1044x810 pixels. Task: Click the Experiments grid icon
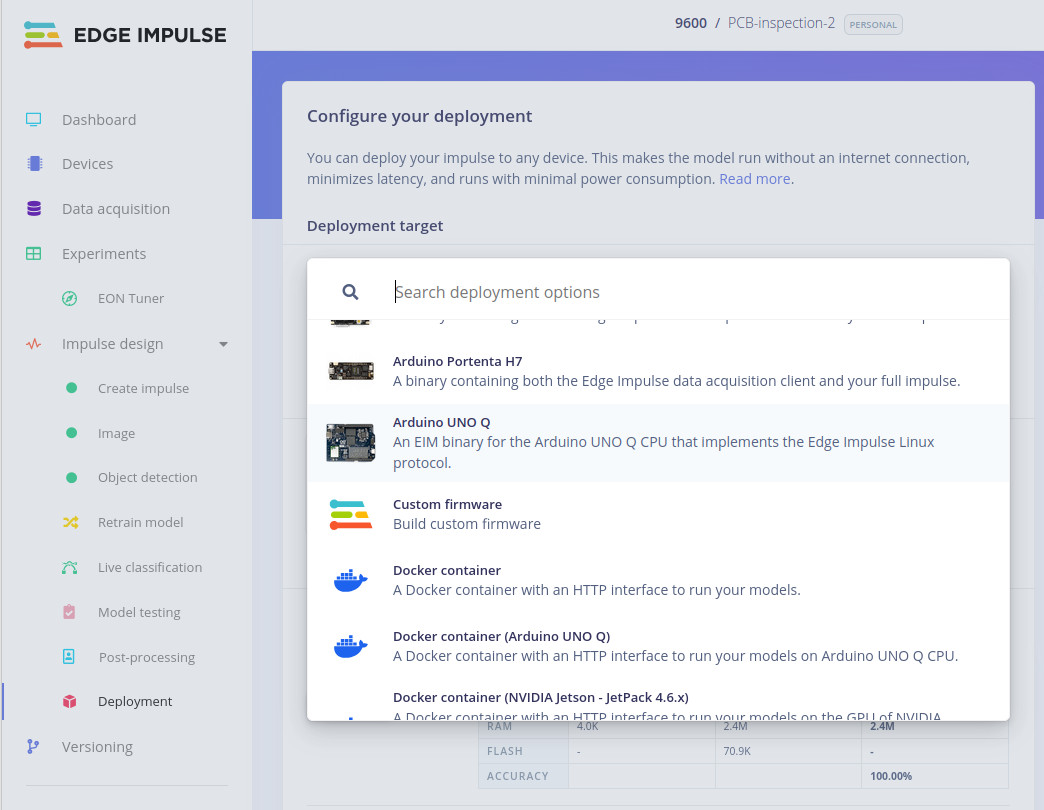pos(33,254)
